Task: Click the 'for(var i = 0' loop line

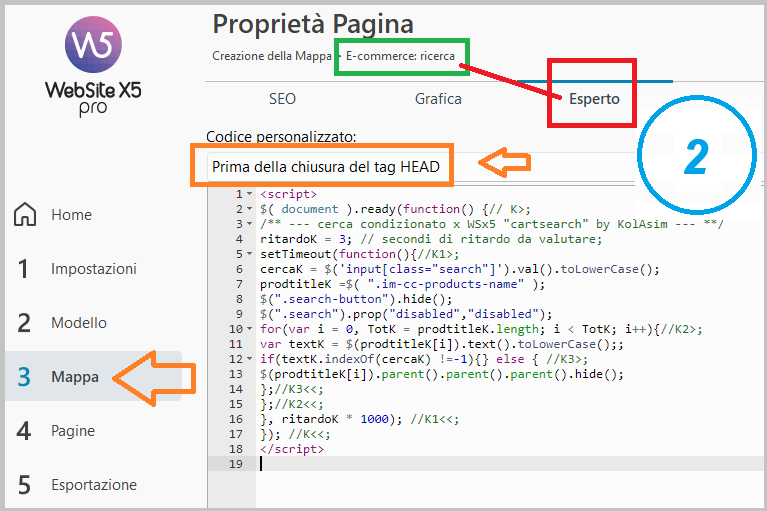Action: pos(481,329)
